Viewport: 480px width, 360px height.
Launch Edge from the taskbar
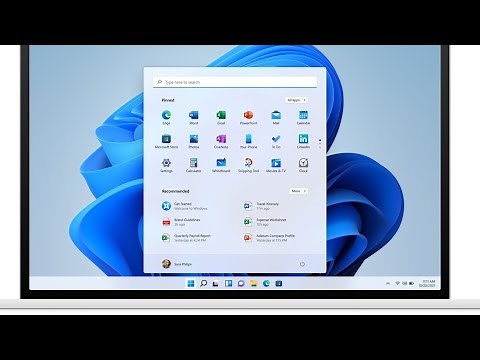266,283
